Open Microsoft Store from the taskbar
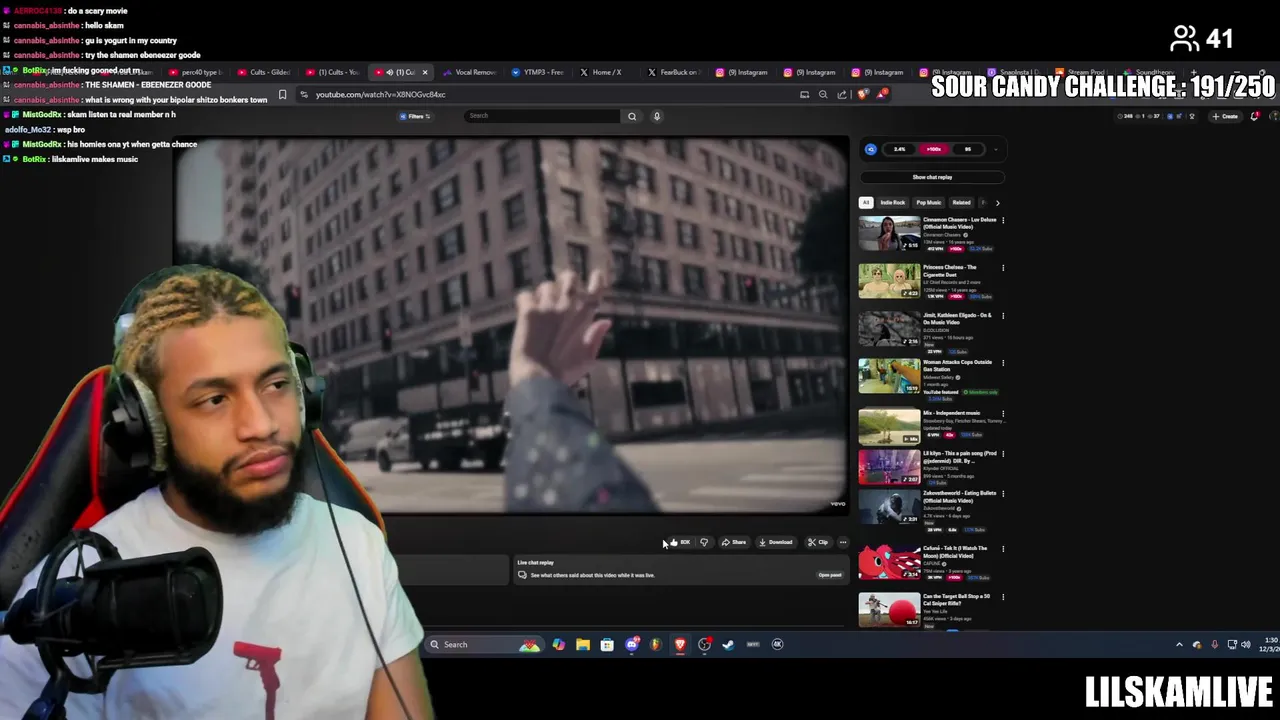The width and height of the screenshot is (1280, 720). point(607,645)
